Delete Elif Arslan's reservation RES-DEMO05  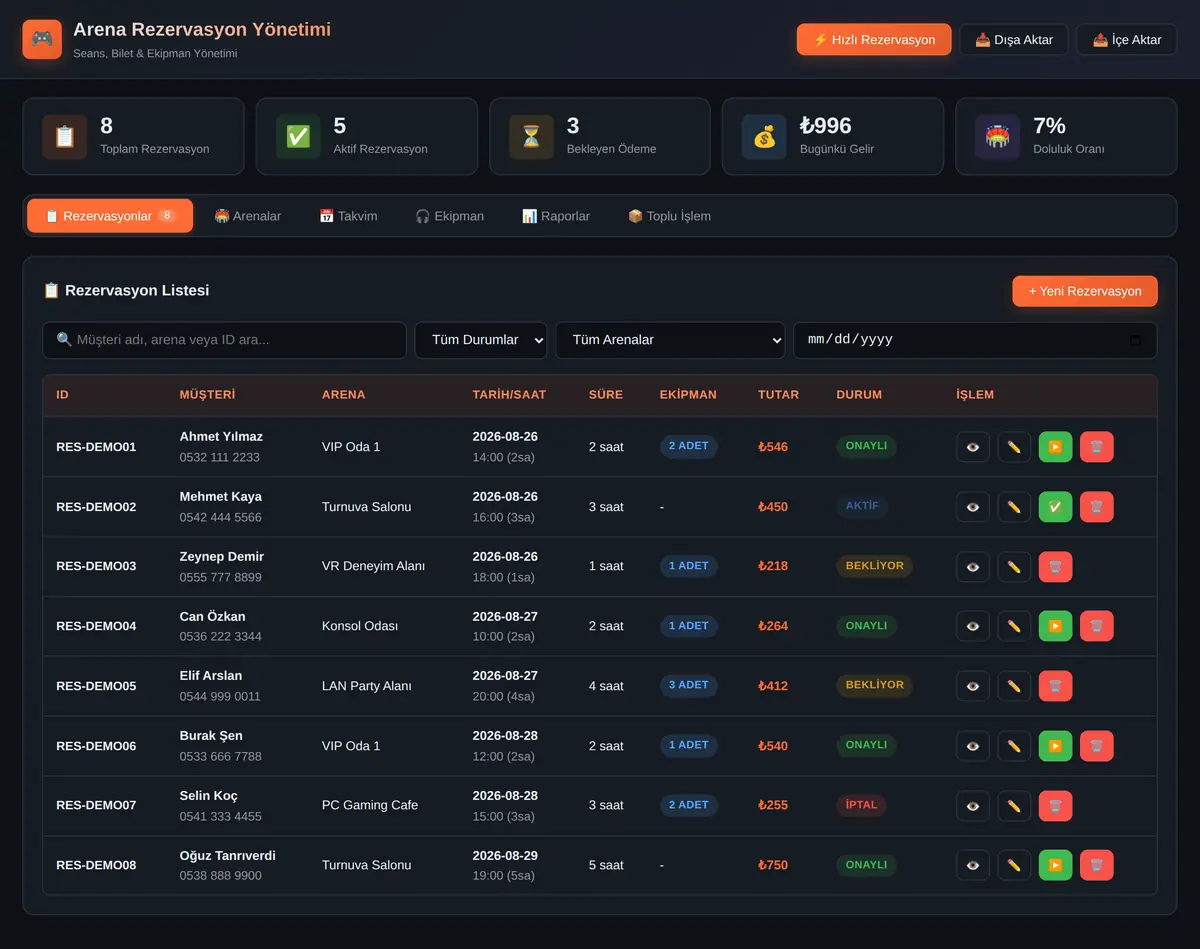pos(1055,686)
